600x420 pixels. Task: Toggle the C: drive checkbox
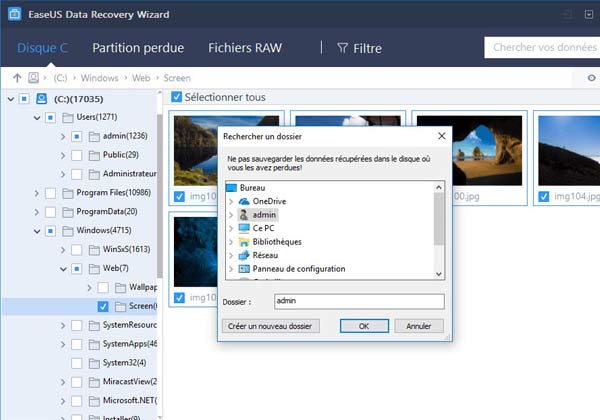[x=24, y=99]
